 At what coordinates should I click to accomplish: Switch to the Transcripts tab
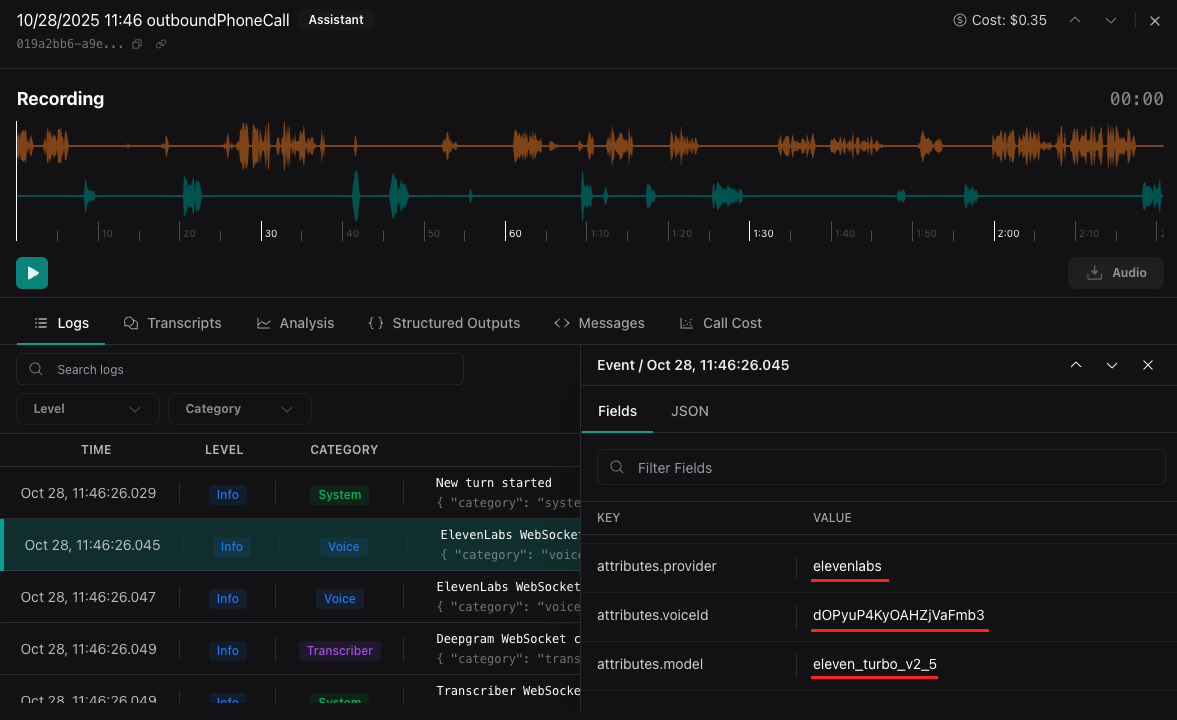(x=173, y=323)
